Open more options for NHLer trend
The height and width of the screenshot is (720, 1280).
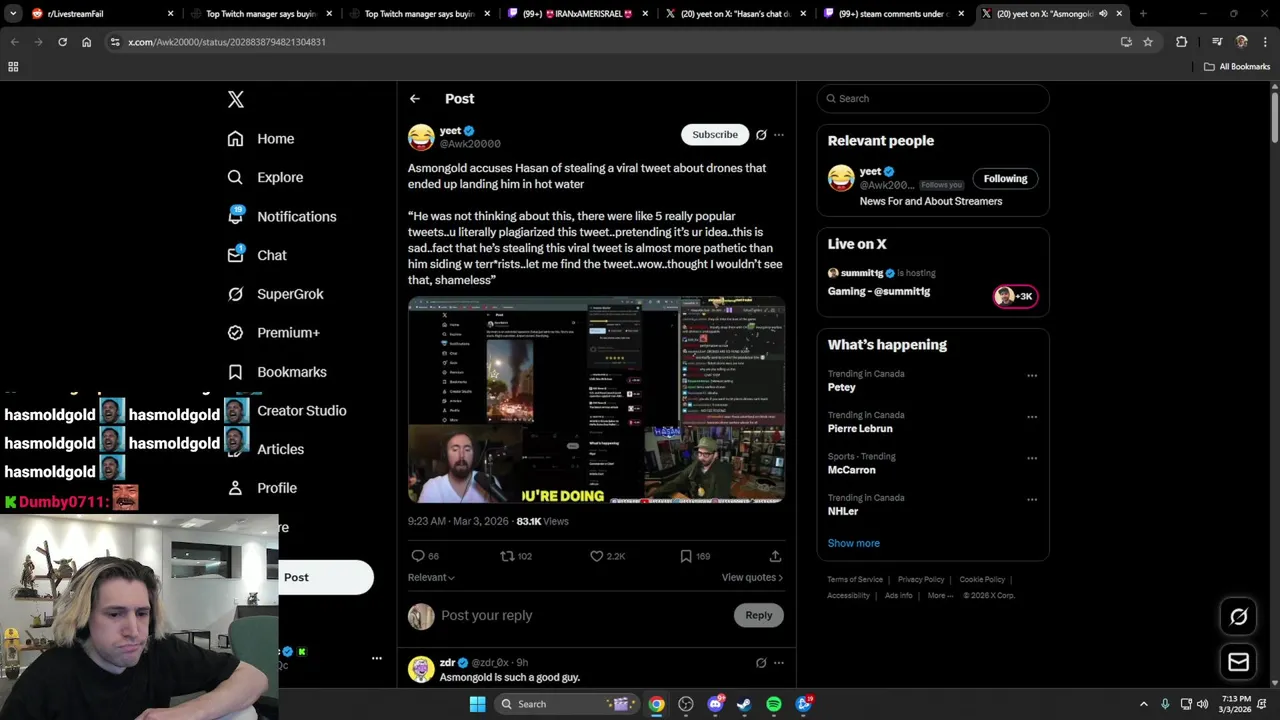point(1032,499)
